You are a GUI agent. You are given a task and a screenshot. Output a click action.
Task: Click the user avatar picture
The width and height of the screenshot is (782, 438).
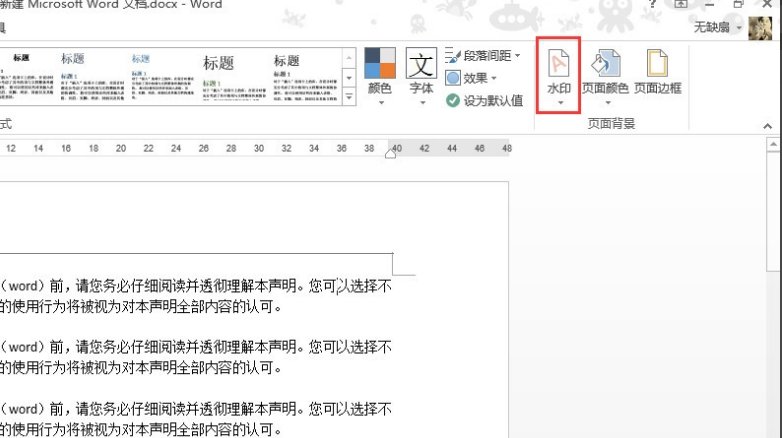[x=760, y=28]
